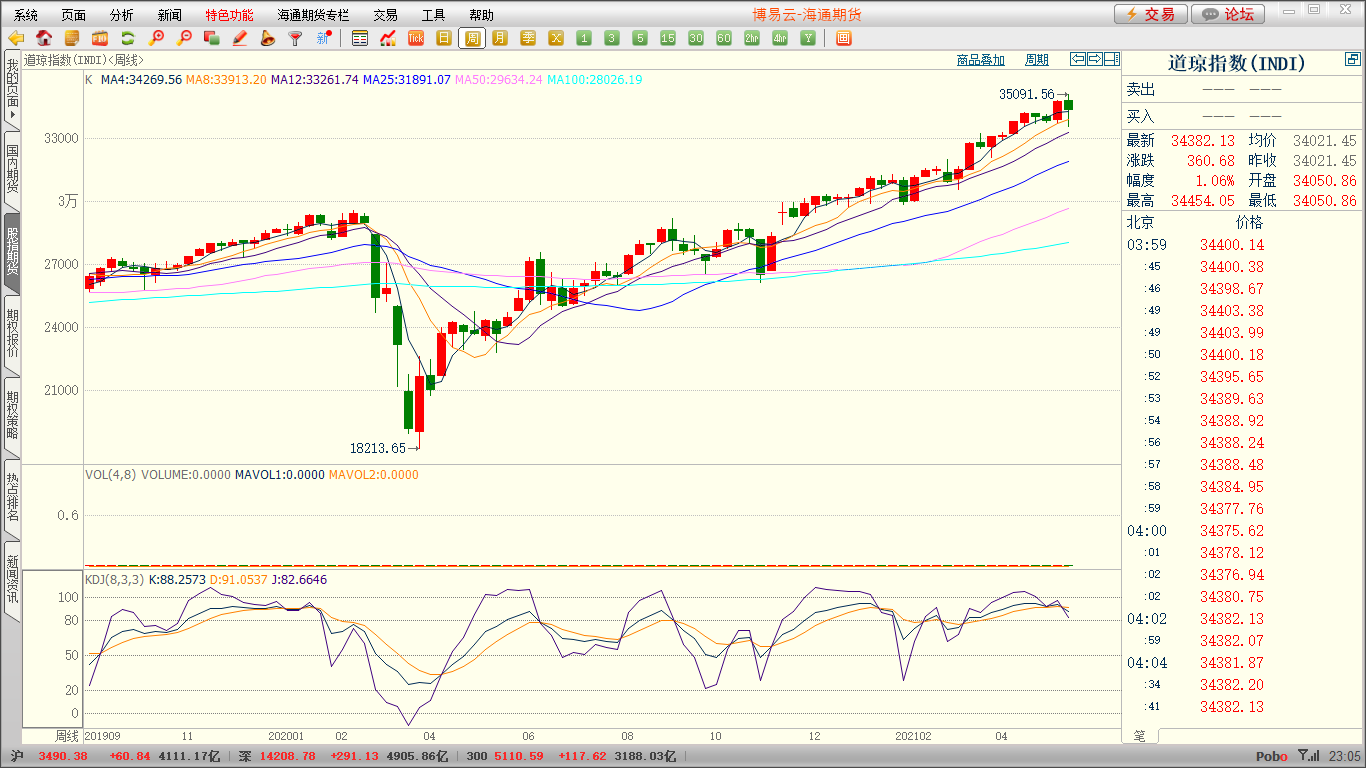Expand the 我的页面 sidebar tab

[12, 89]
